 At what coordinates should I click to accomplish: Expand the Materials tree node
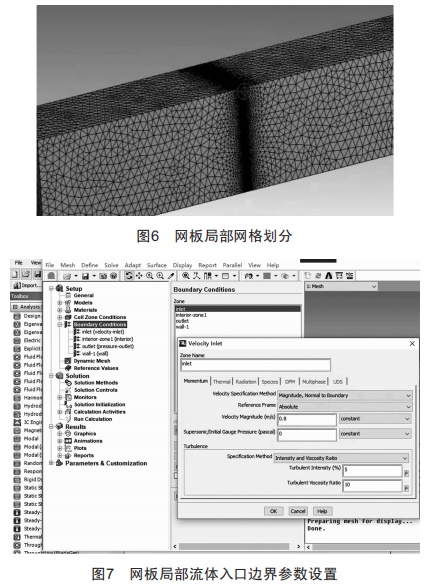click(59, 310)
